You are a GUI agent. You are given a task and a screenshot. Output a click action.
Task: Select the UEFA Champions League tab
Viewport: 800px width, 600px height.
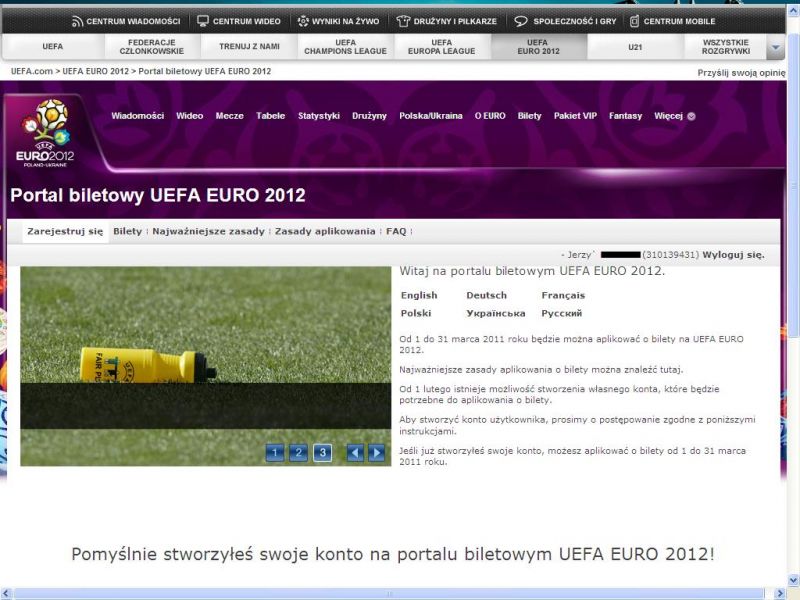tap(345, 47)
